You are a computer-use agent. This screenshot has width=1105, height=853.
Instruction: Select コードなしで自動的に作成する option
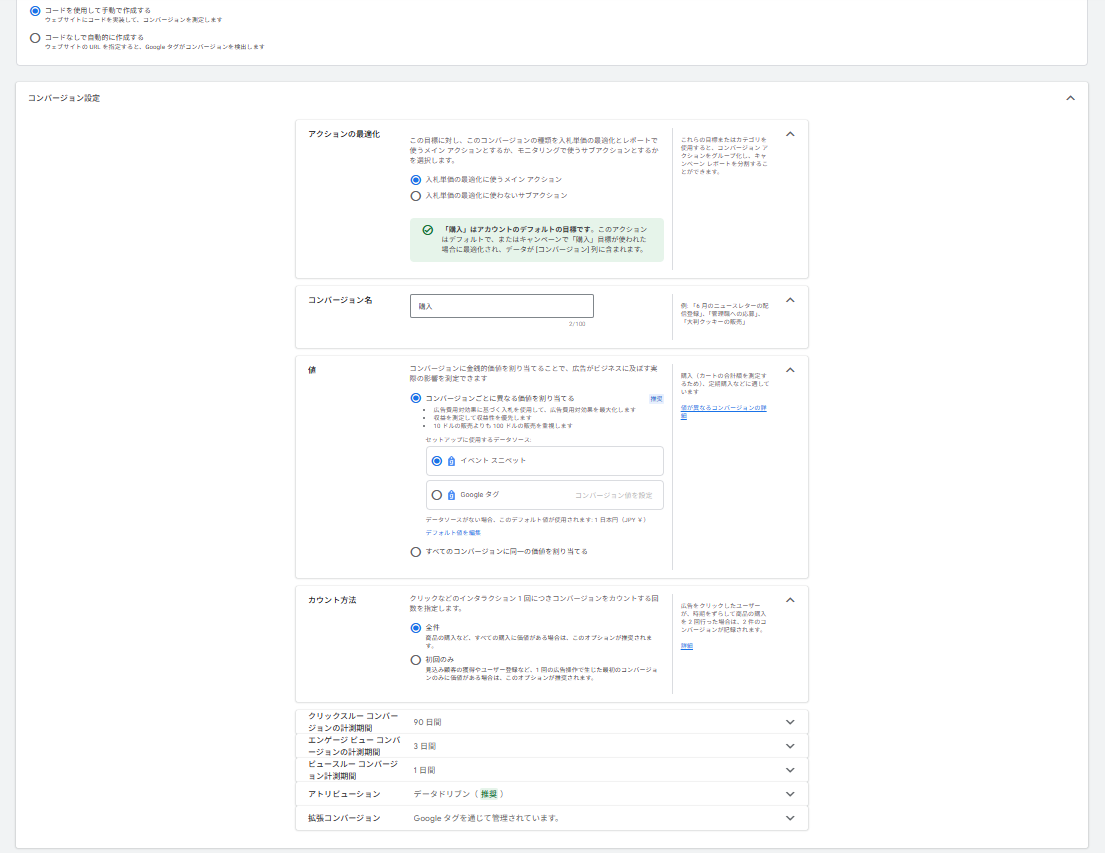click(x=35, y=38)
